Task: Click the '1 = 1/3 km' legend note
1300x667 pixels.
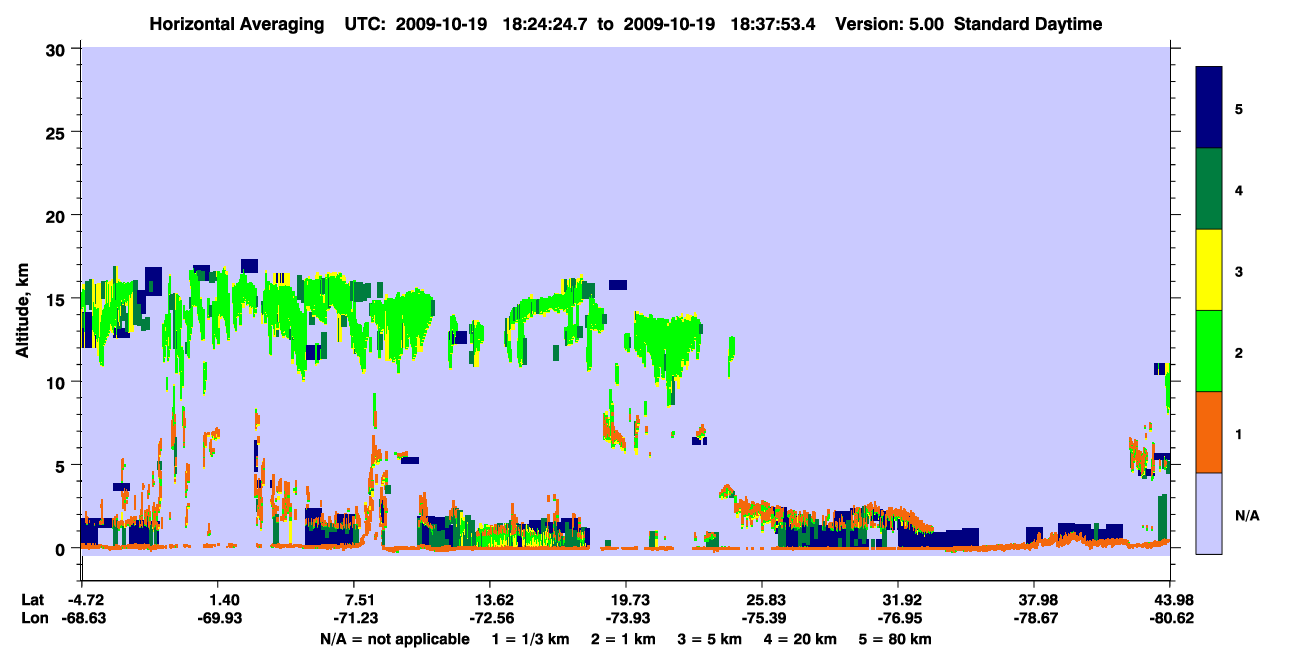Action: 529,639
